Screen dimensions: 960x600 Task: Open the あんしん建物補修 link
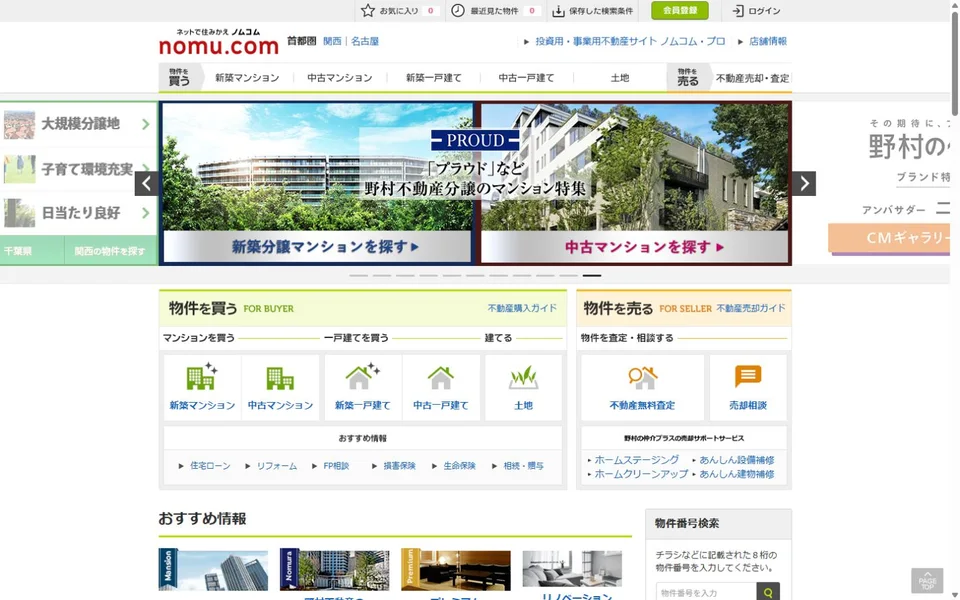coord(737,474)
